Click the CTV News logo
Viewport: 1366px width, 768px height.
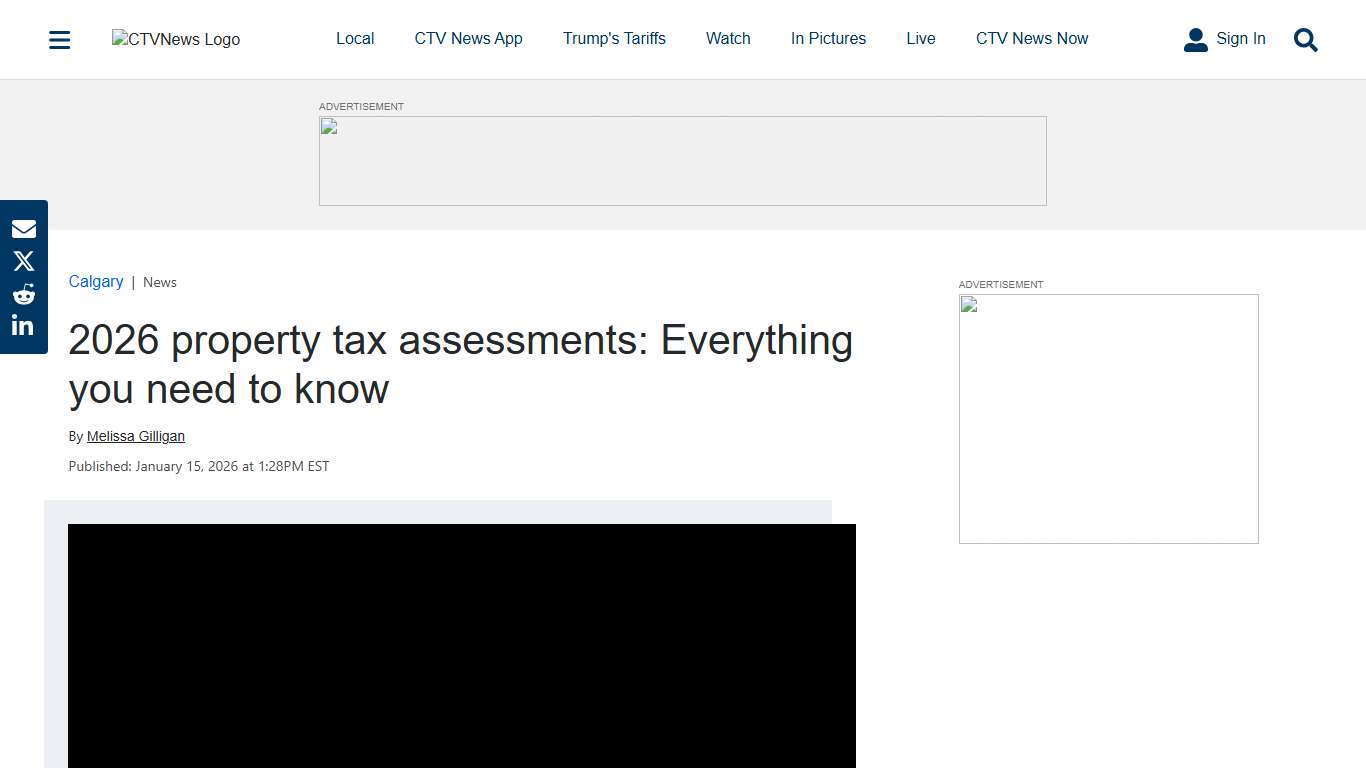point(176,40)
